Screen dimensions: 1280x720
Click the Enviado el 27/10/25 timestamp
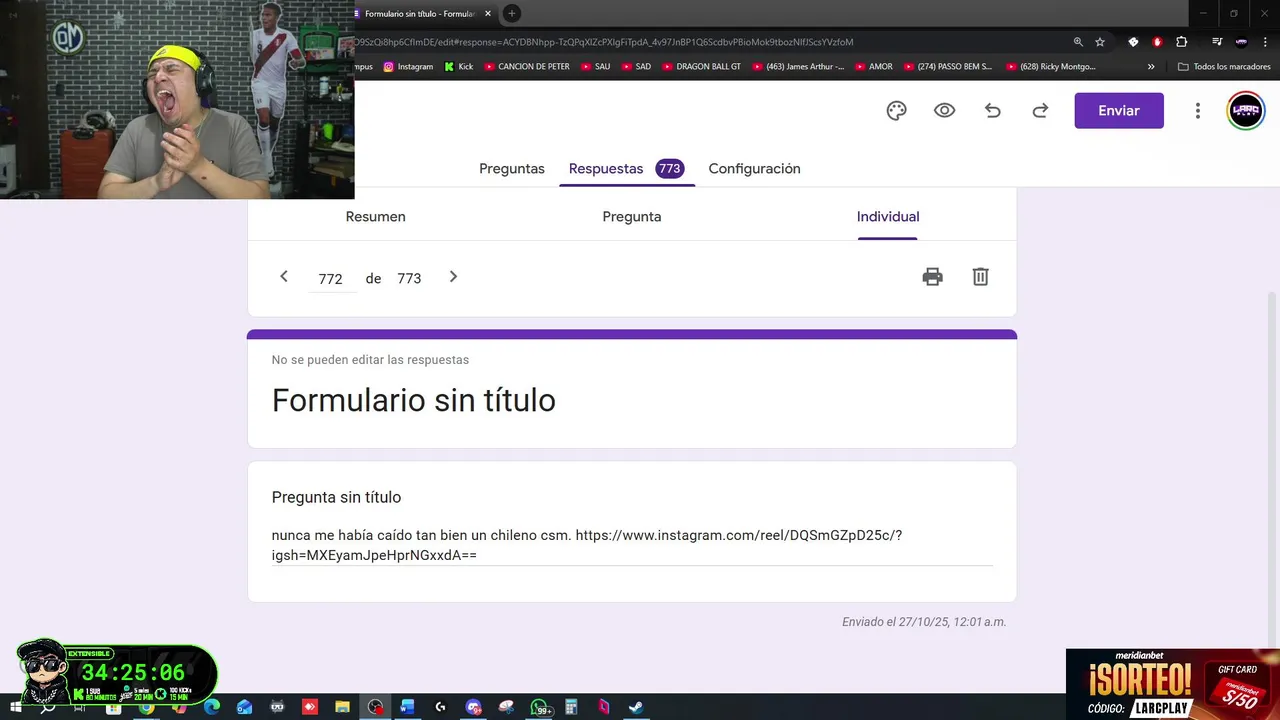point(924,622)
